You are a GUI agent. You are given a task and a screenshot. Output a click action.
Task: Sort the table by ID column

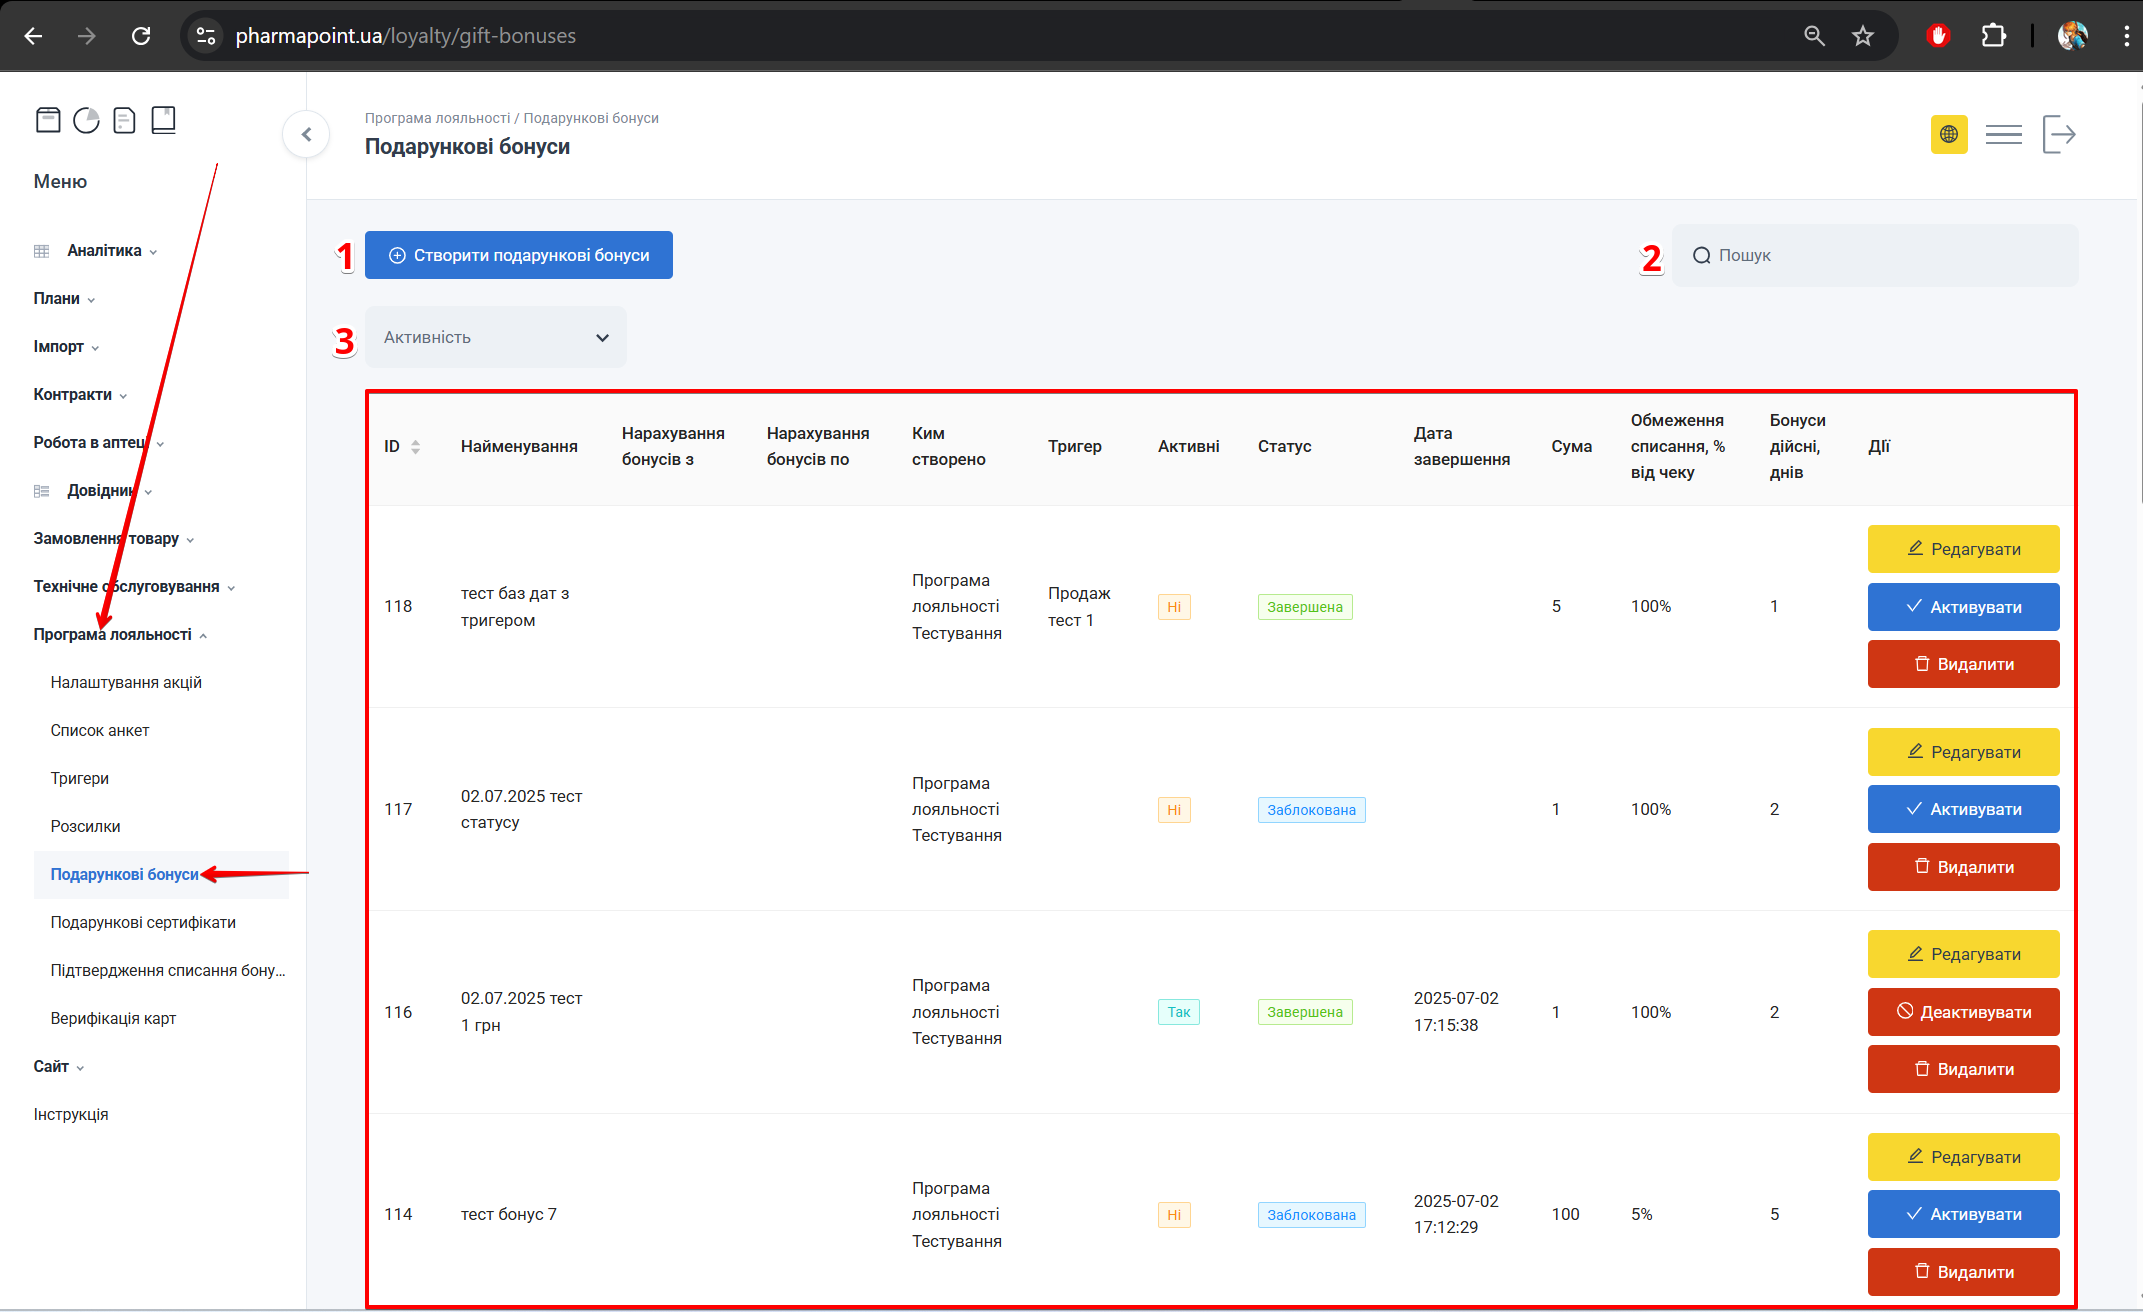tap(415, 447)
